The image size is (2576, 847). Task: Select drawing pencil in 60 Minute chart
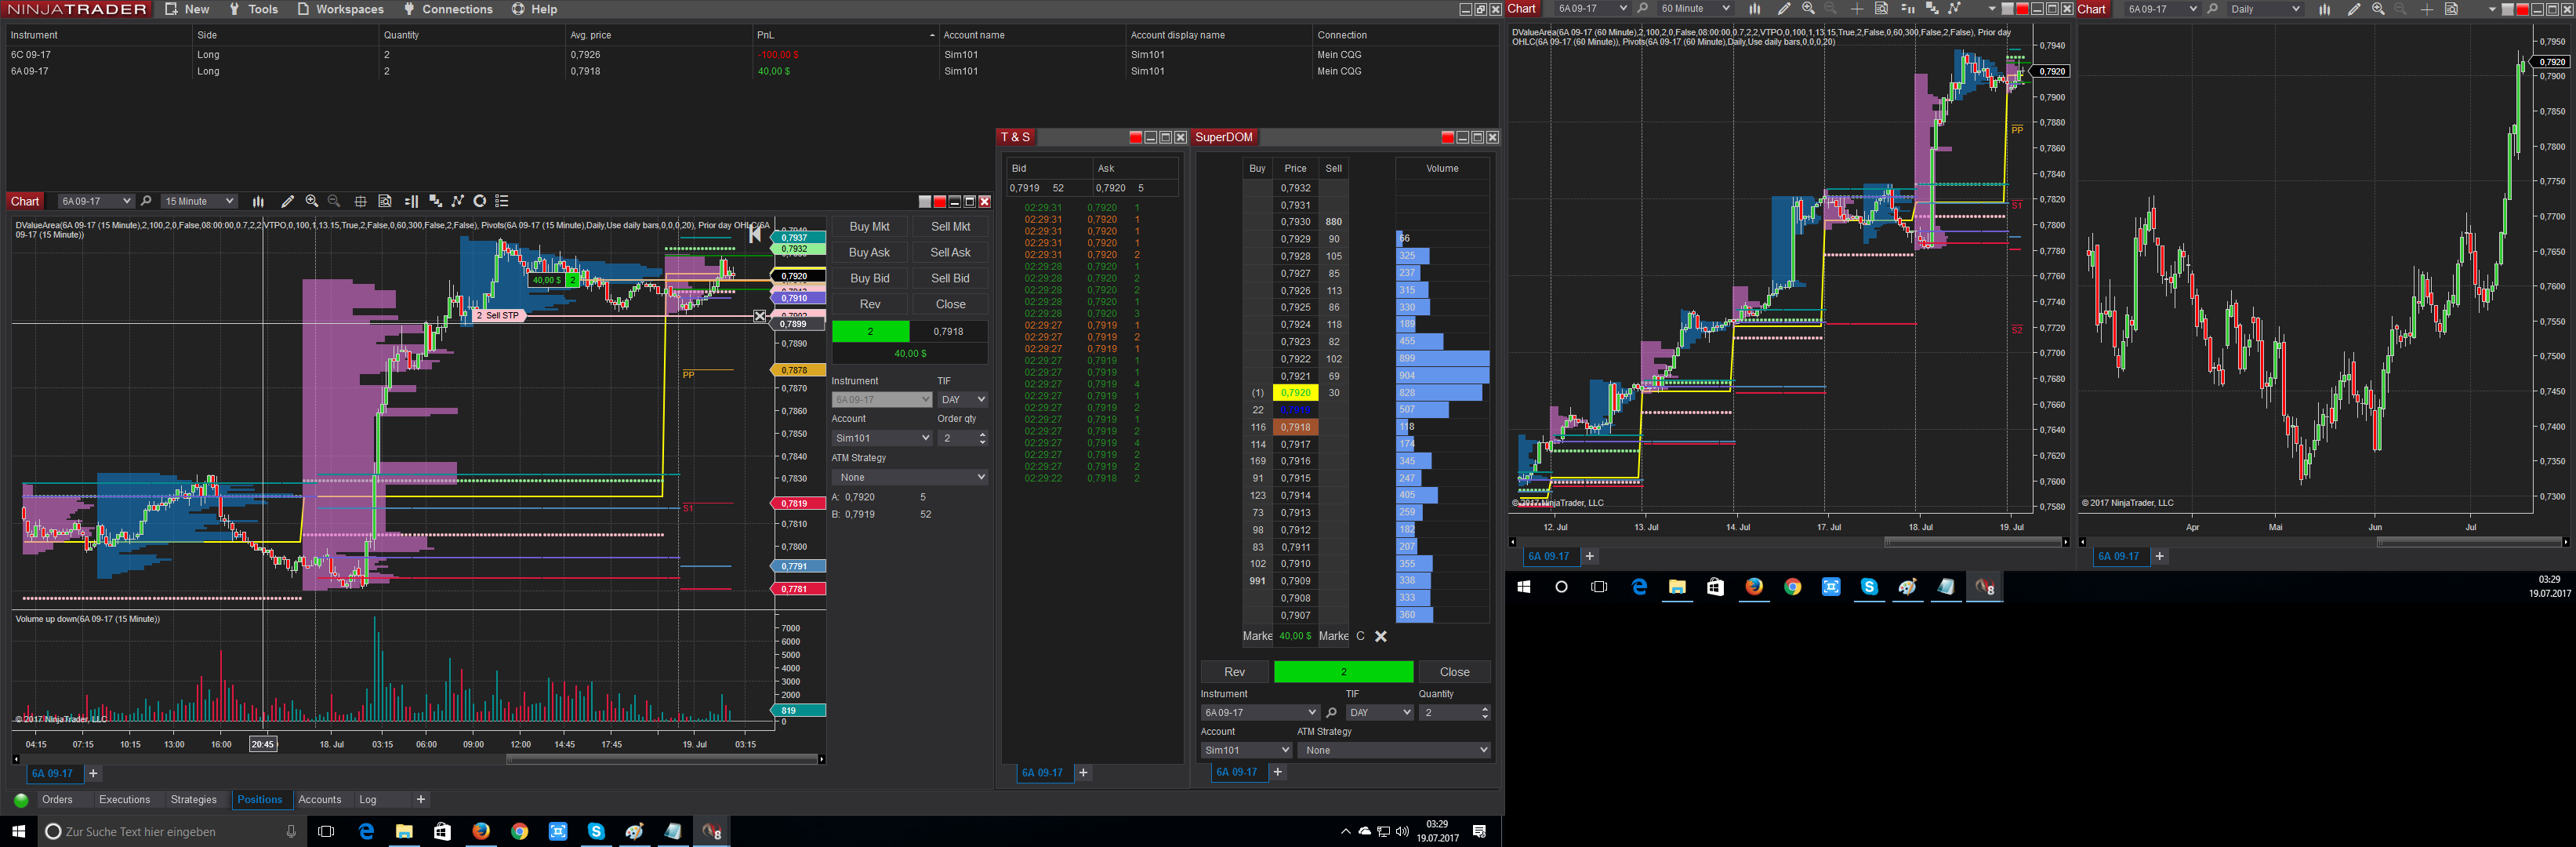pos(1783,9)
